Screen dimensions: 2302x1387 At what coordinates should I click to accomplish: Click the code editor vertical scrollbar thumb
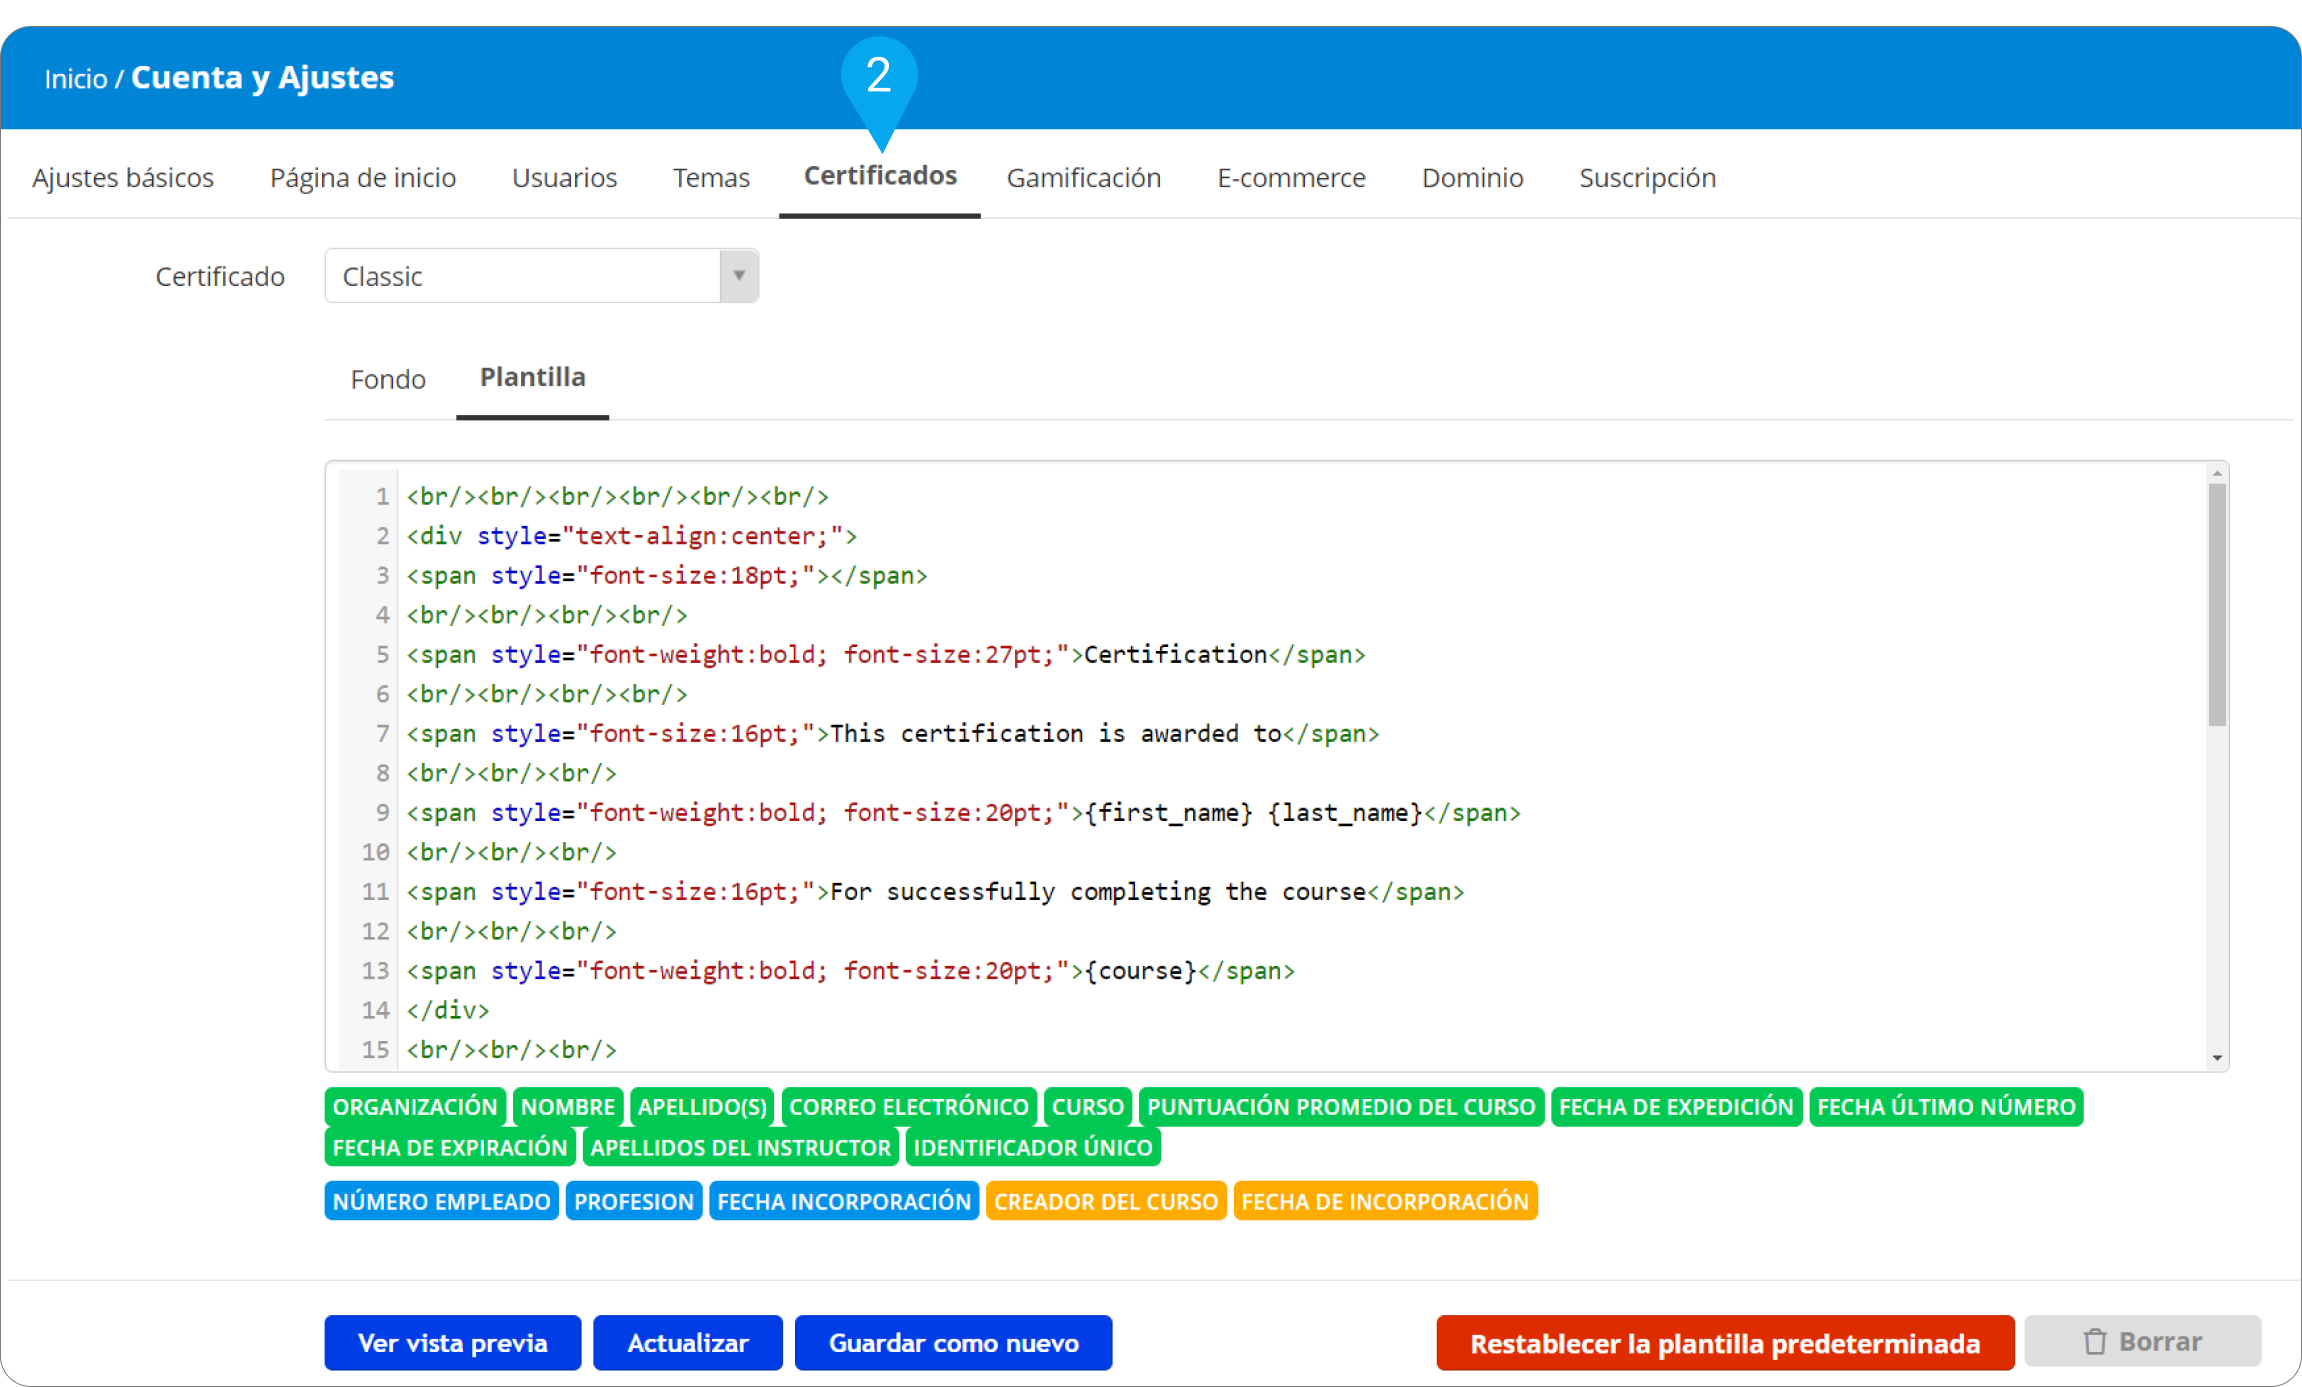tap(2217, 605)
